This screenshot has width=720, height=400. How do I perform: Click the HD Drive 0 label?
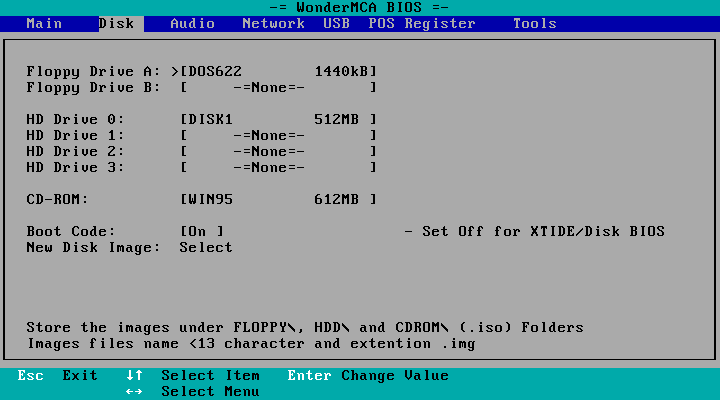[x=75, y=119]
